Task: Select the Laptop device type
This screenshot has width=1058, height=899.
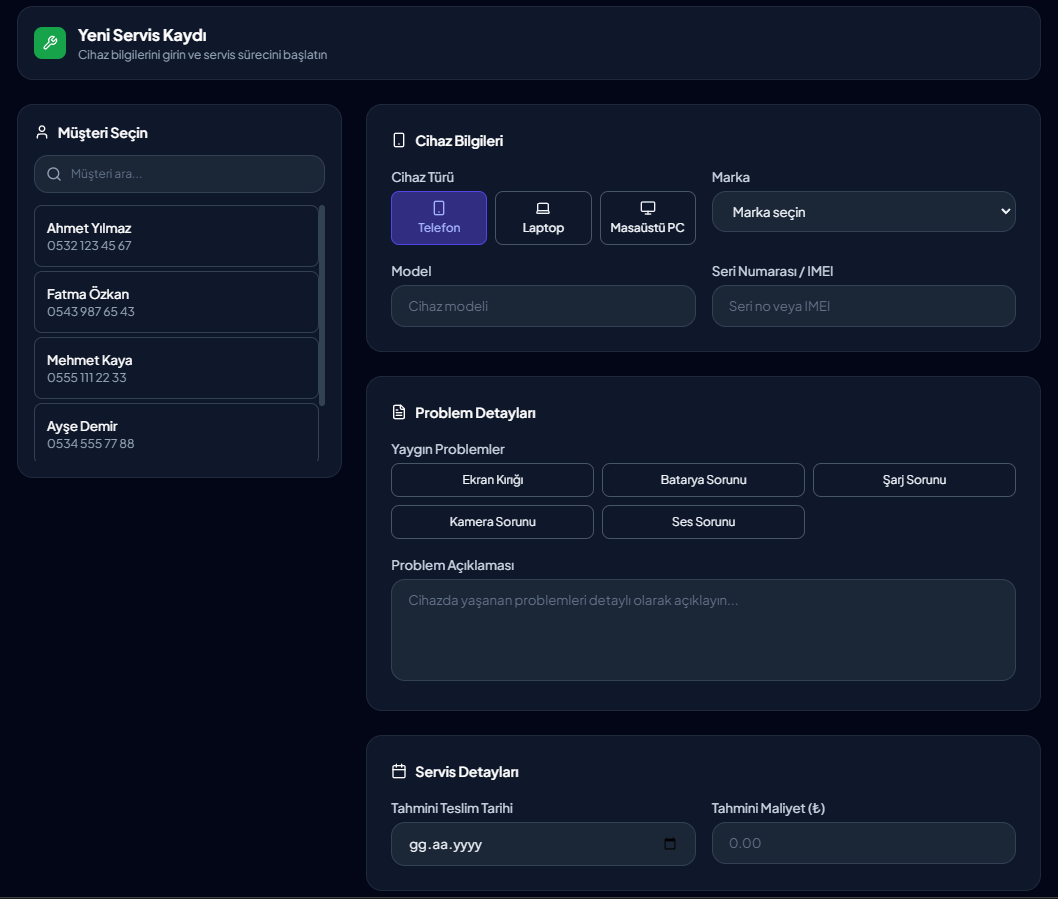Action: point(543,218)
